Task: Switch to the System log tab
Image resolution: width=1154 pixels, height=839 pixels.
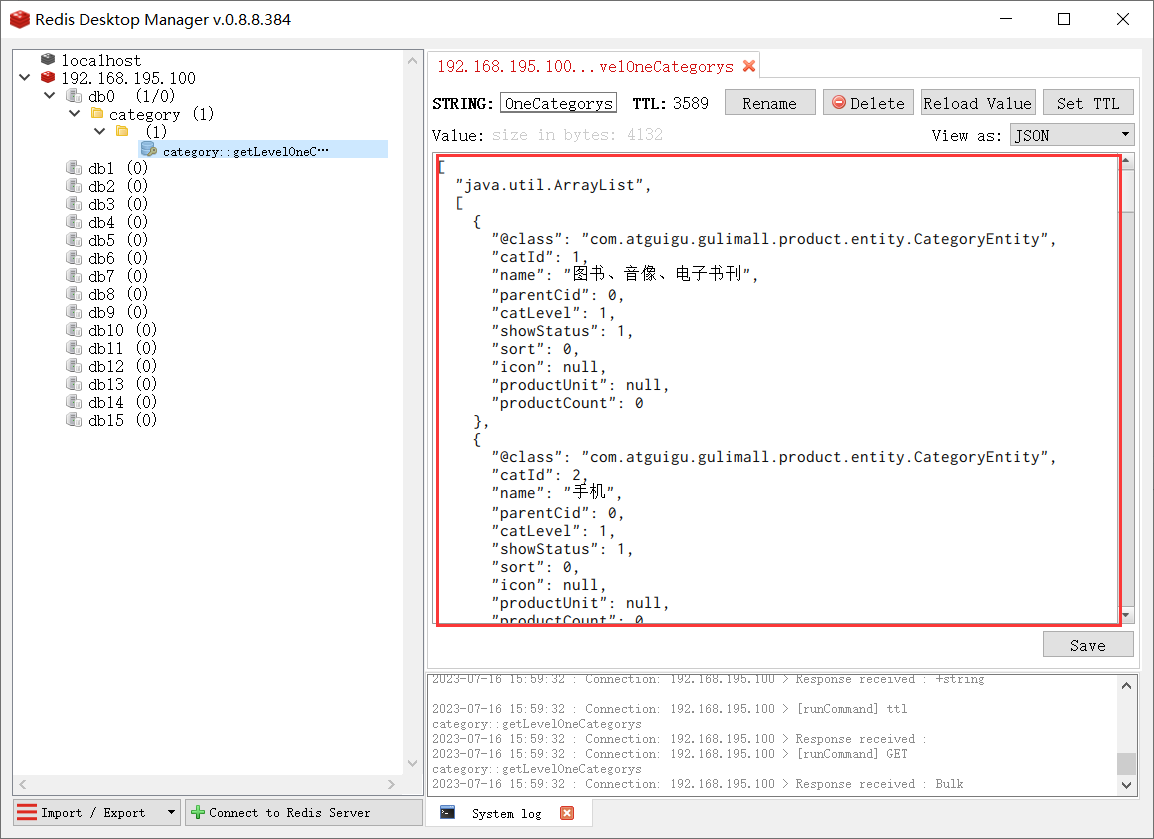Action: click(506, 813)
